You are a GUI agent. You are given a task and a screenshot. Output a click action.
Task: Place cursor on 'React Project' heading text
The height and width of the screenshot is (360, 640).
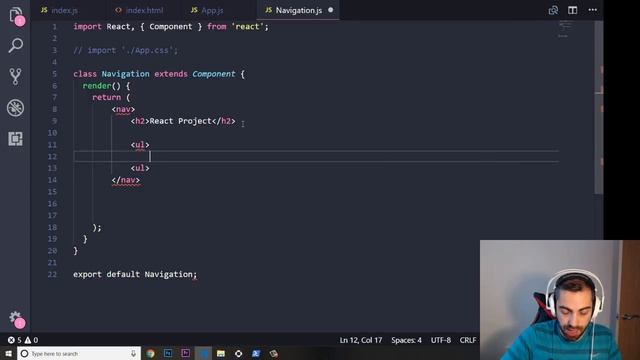coord(180,121)
